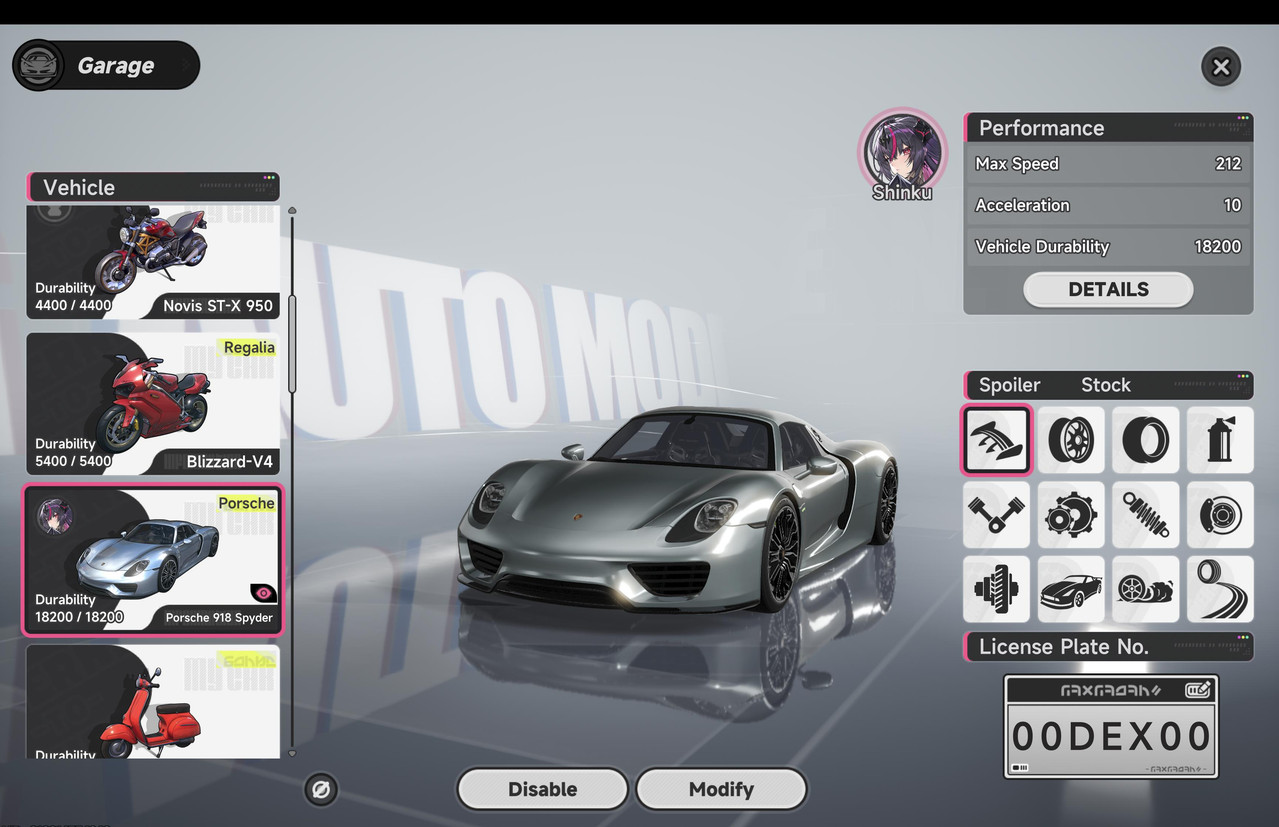This screenshot has width=1279, height=827.
Task: Click the Performance panel header
Action: (x=1108, y=127)
